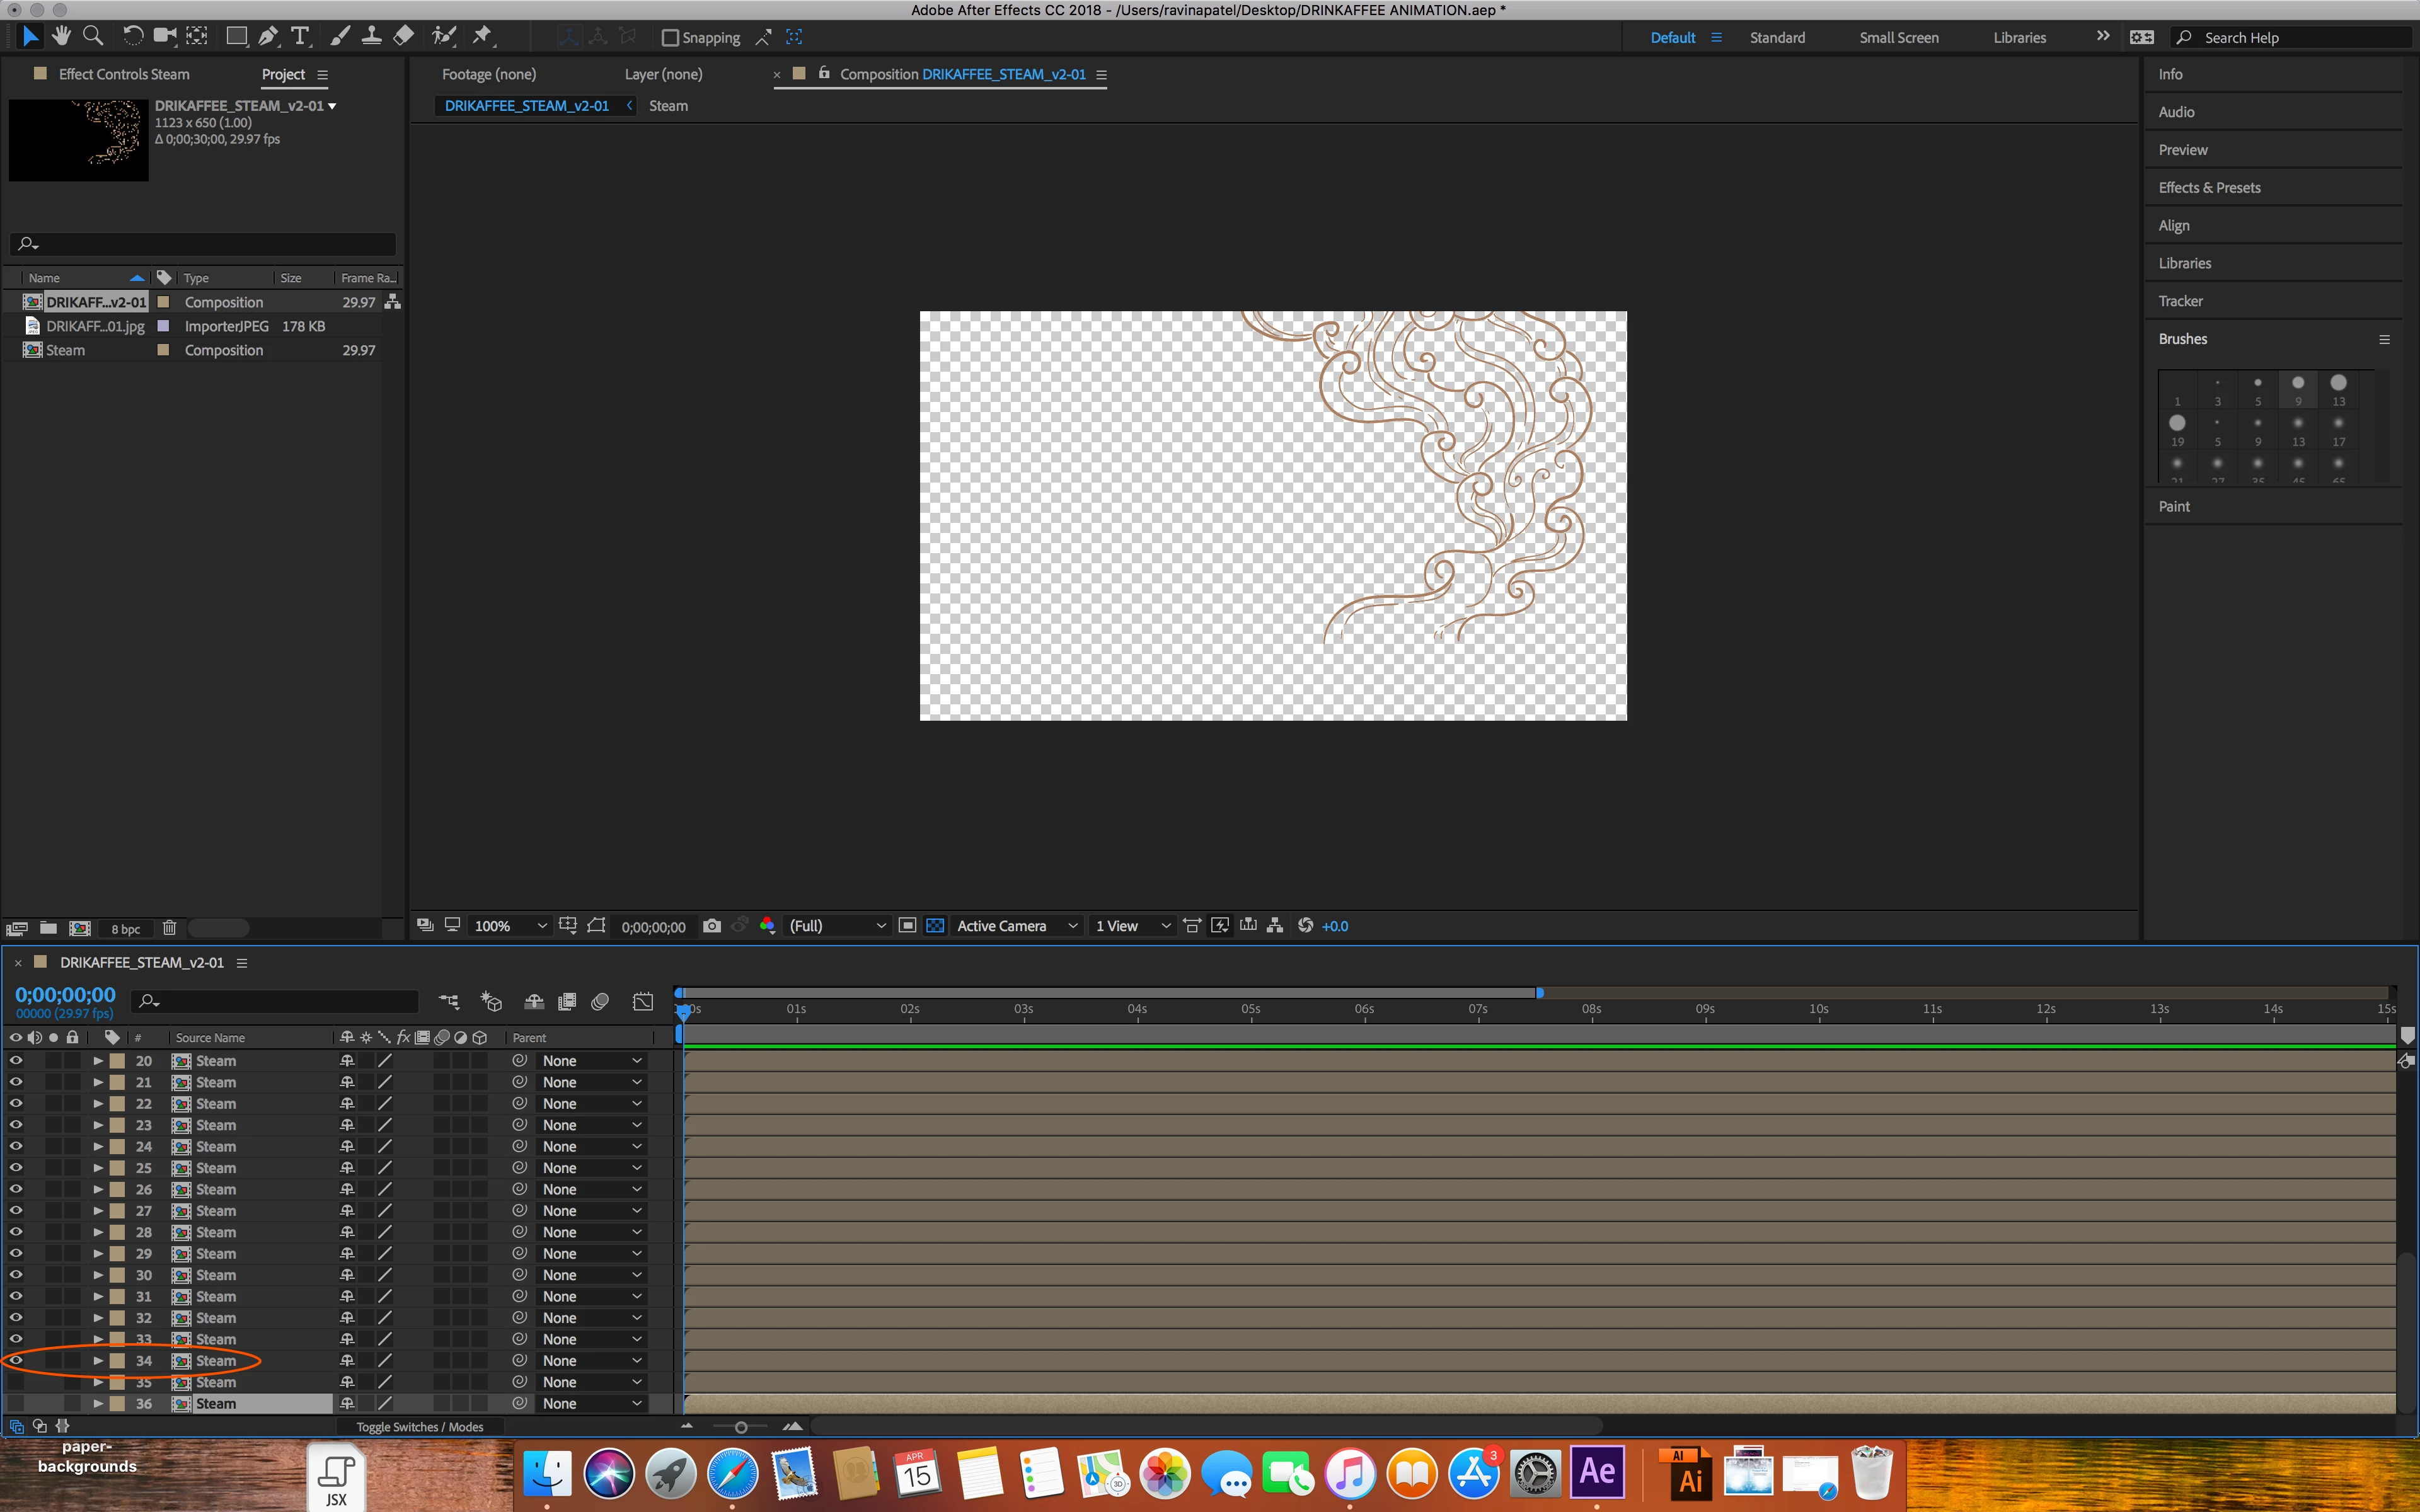This screenshot has height=1512, width=2420.
Task: Enable the Snapping checkbox
Action: point(671,38)
